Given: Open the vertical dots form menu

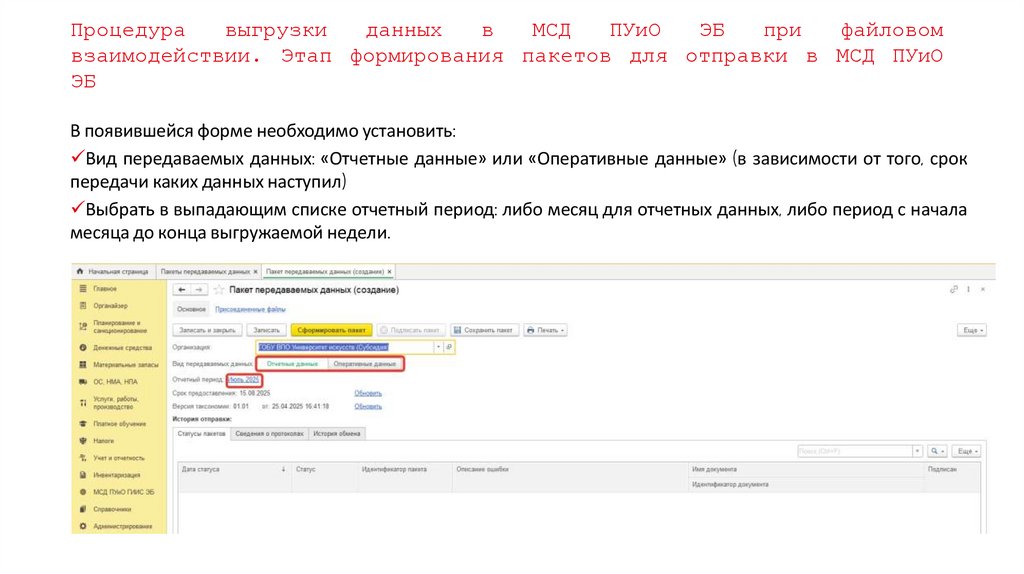Looking at the screenshot, I should point(968,289).
